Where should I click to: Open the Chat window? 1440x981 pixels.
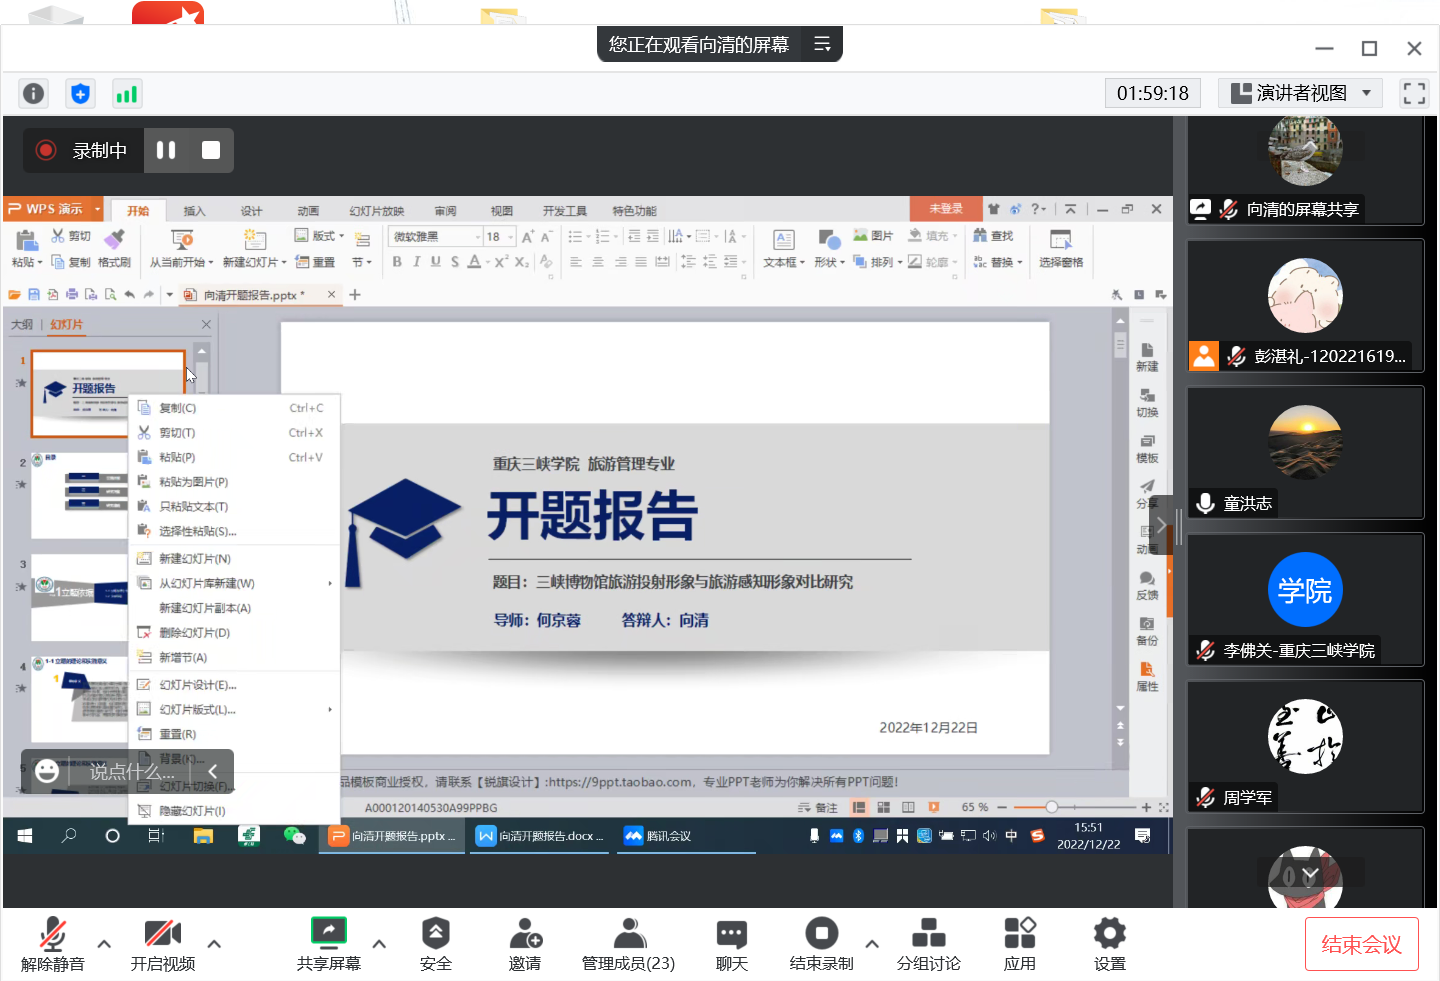point(731,944)
